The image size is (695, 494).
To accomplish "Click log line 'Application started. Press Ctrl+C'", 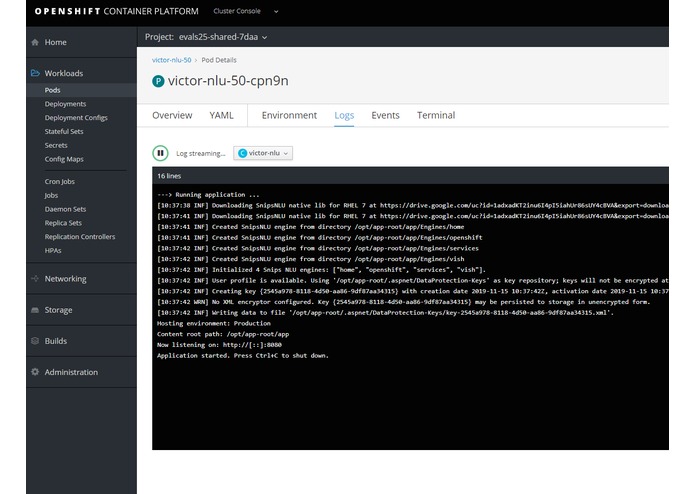I will tap(243, 355).
